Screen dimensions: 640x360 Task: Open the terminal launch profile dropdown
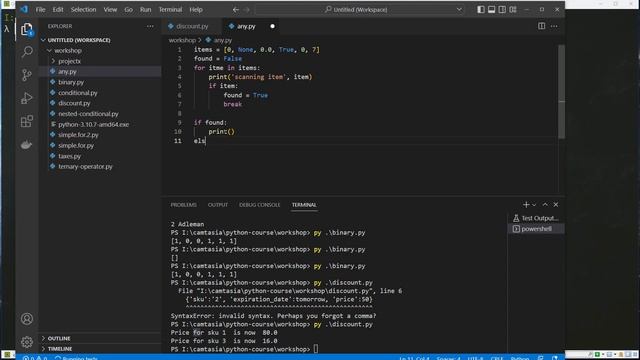coord(534,205)
